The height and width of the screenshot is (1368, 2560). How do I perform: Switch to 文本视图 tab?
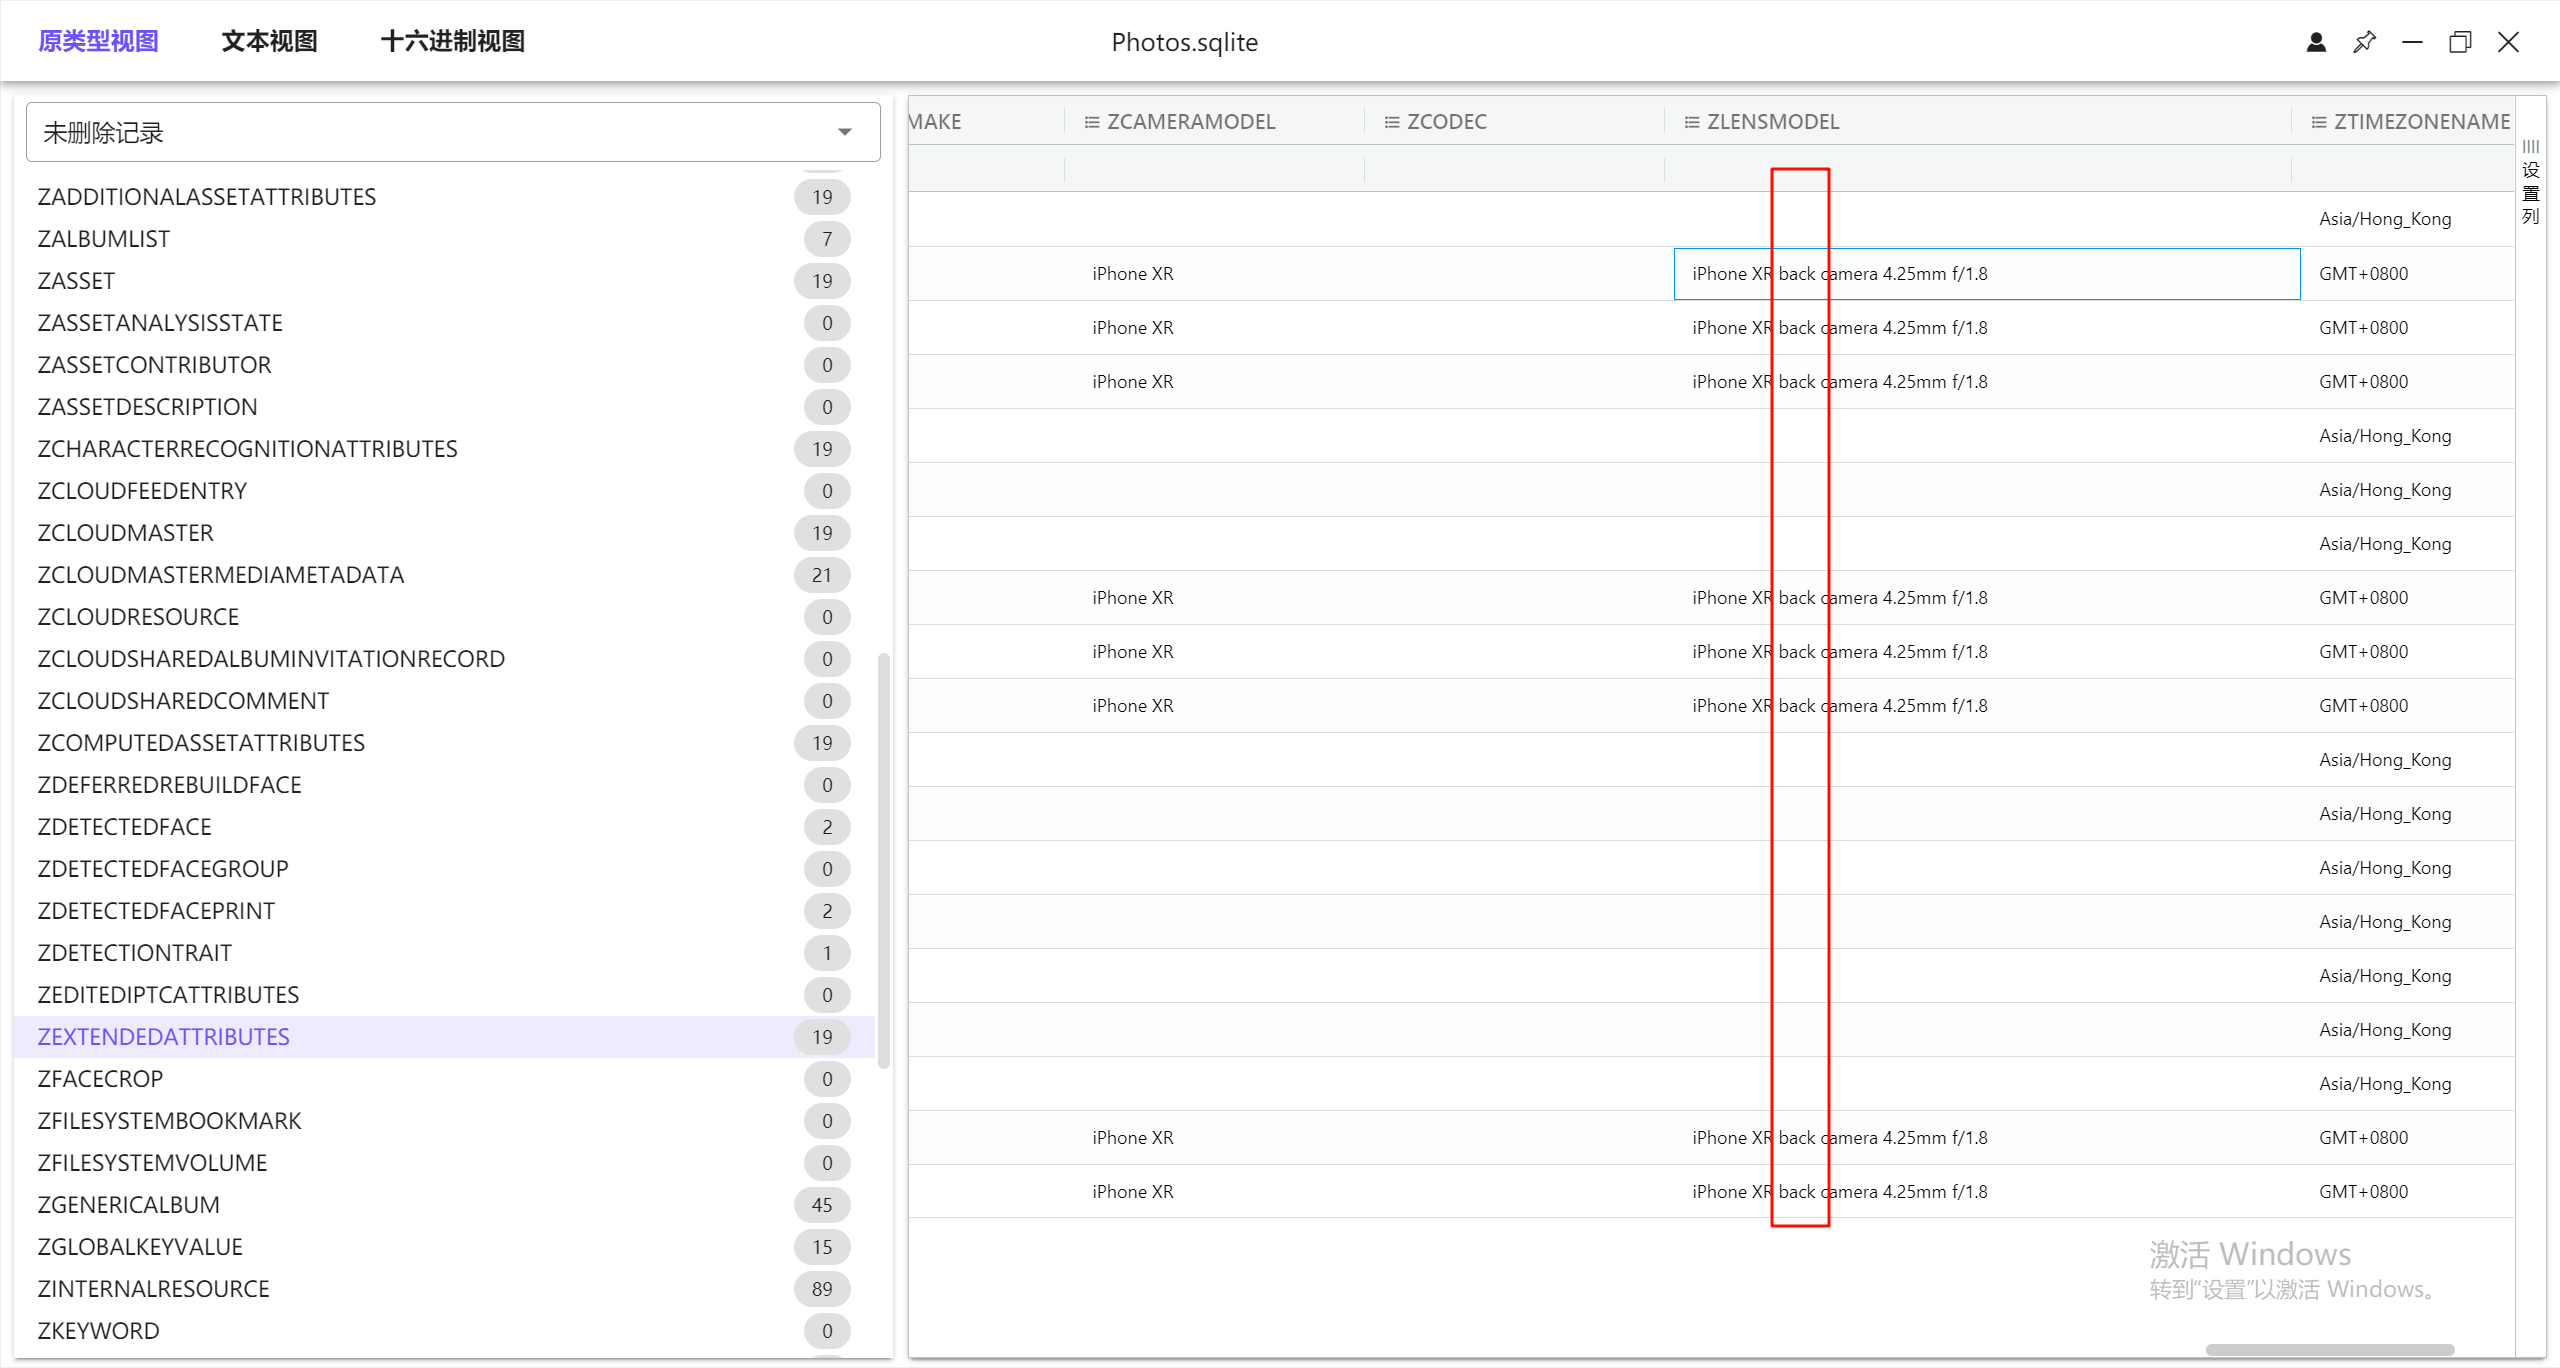click(269, 41)
